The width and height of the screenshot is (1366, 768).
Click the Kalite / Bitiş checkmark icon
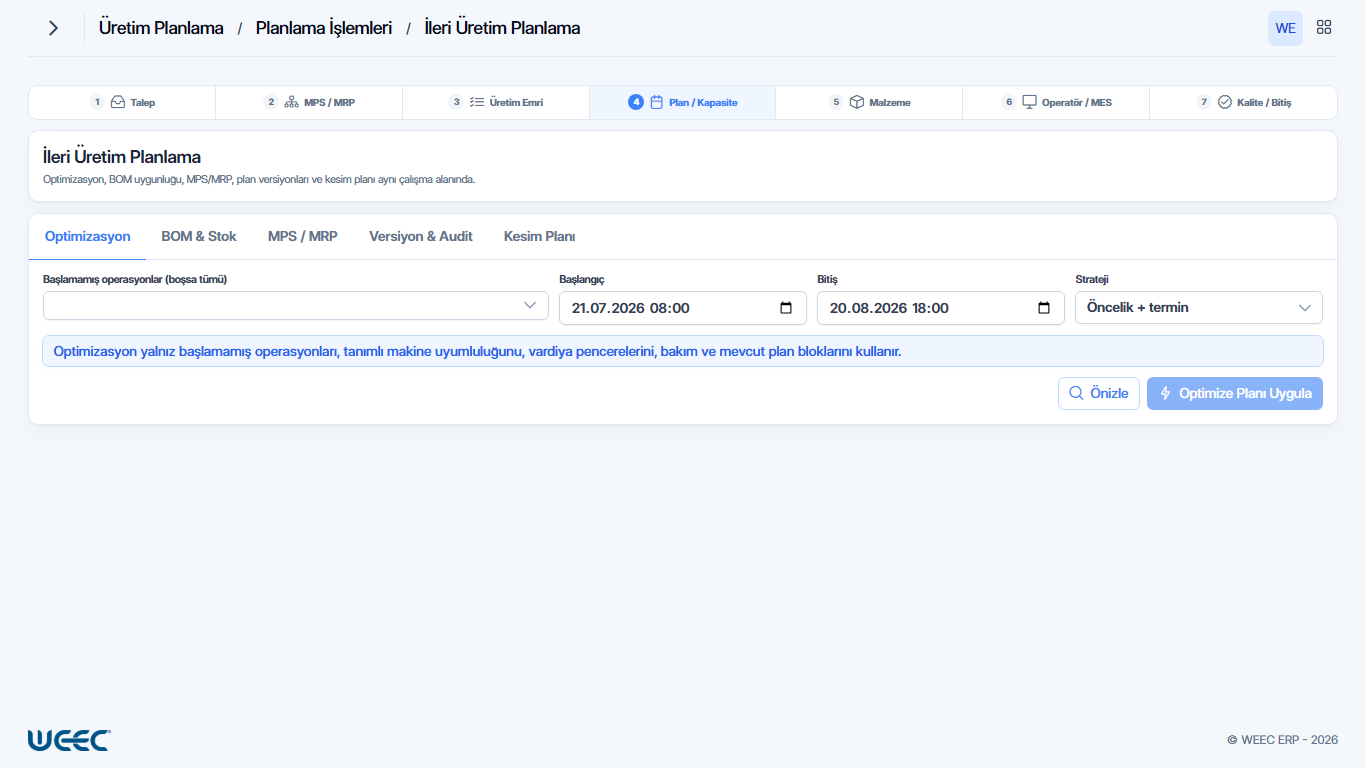1224,102
